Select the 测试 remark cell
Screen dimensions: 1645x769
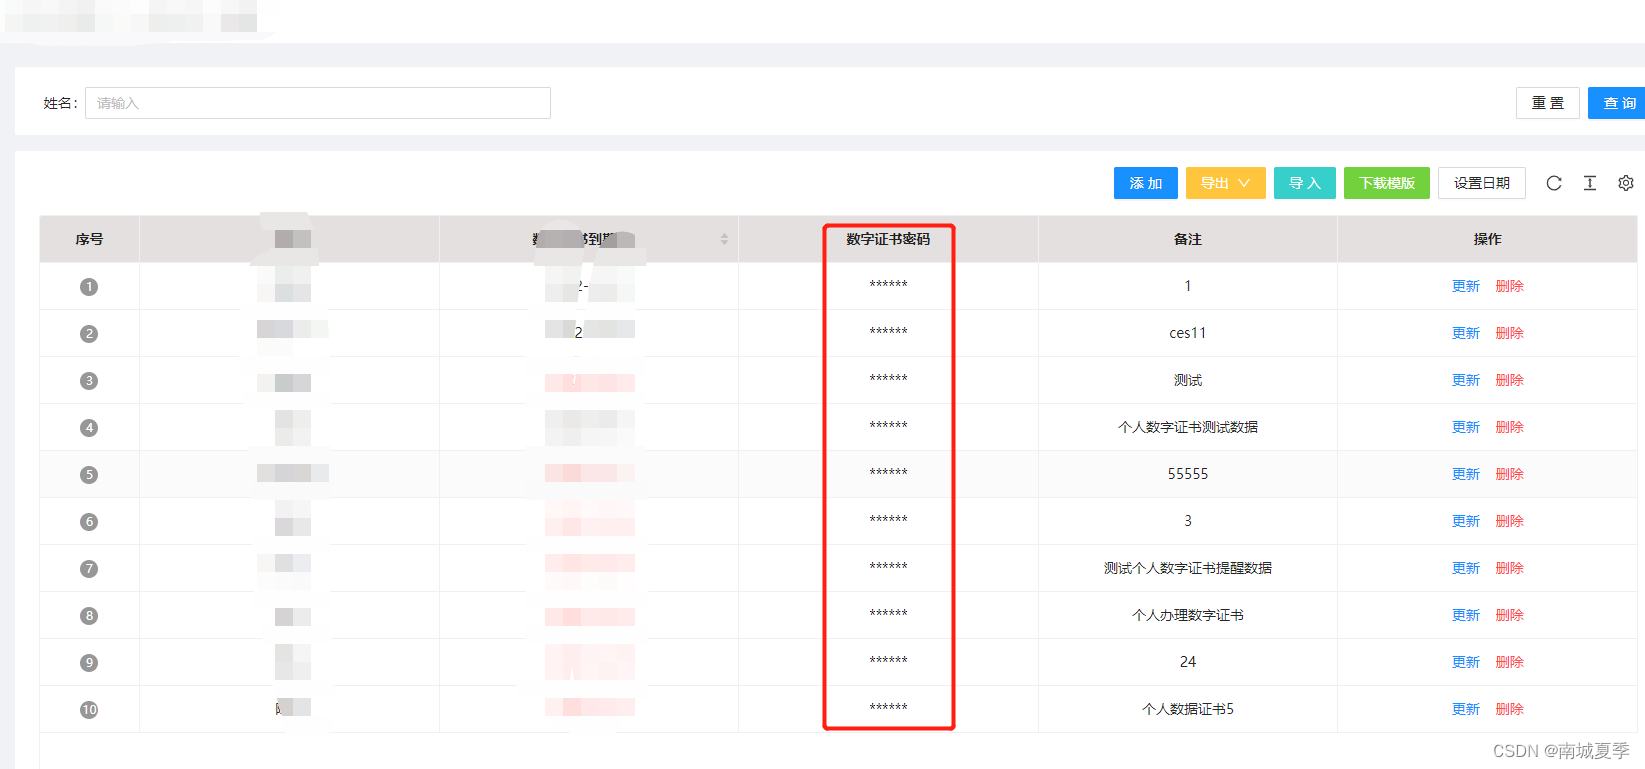click(1188, 380)
